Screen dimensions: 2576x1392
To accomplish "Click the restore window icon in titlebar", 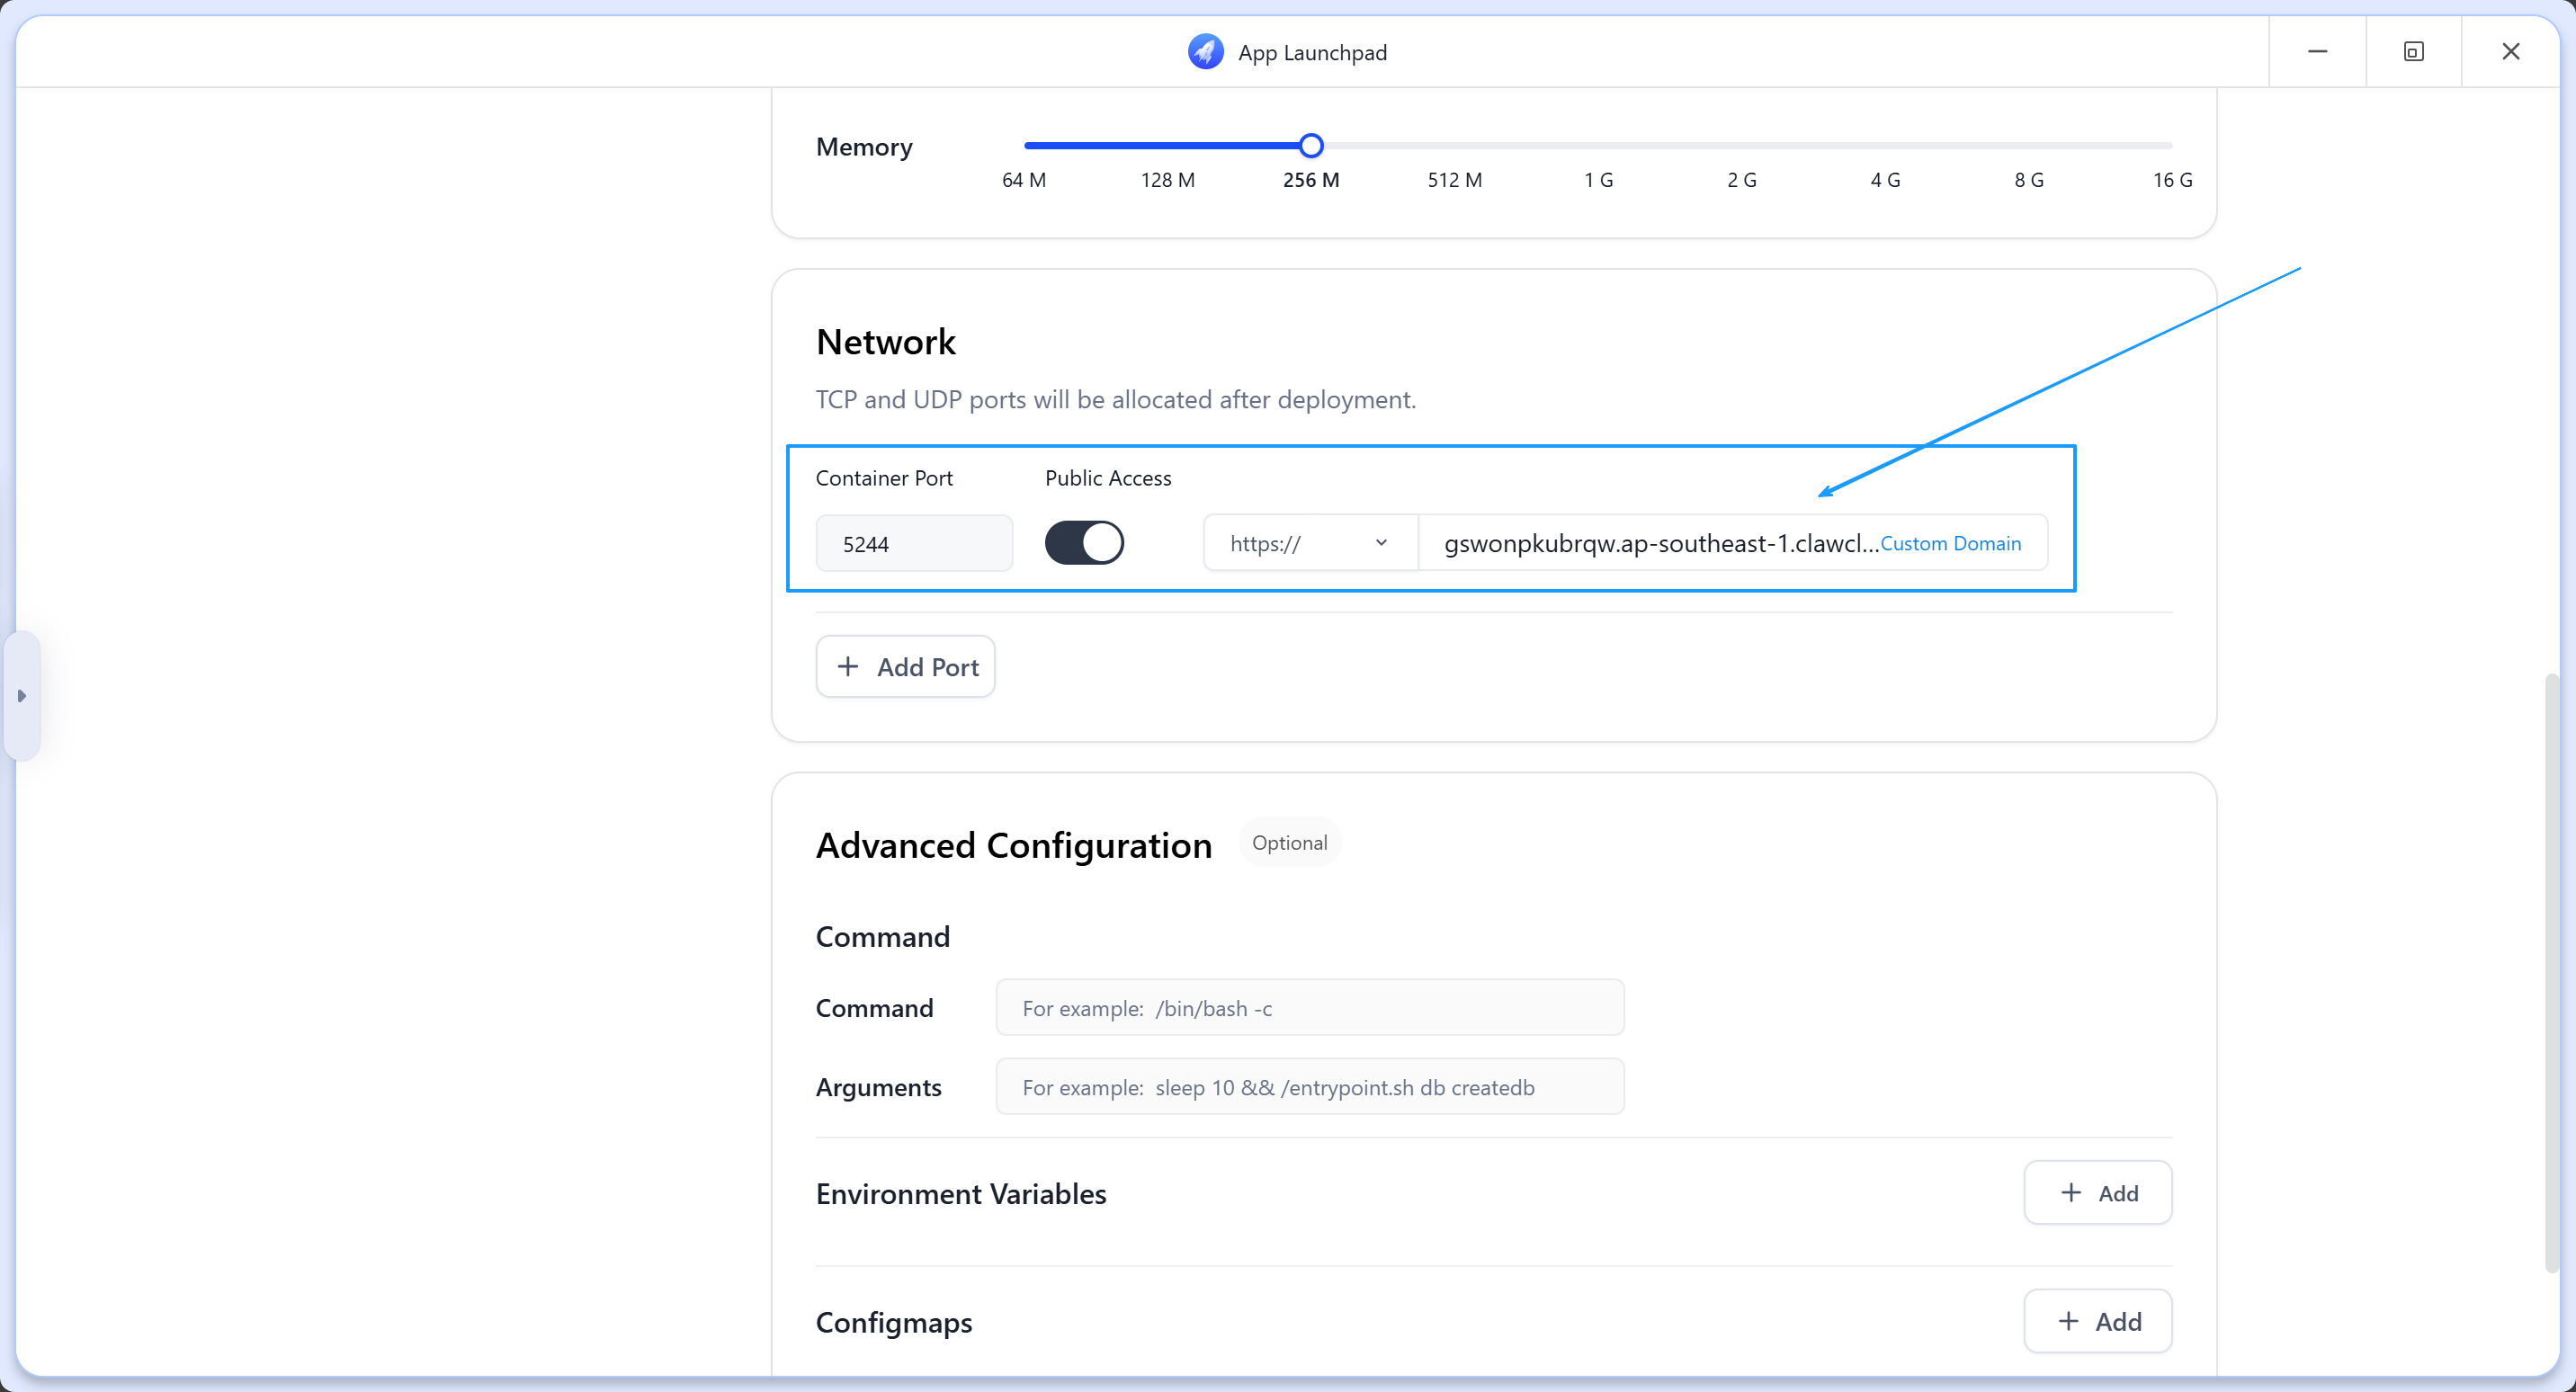I will point(2414,51).
